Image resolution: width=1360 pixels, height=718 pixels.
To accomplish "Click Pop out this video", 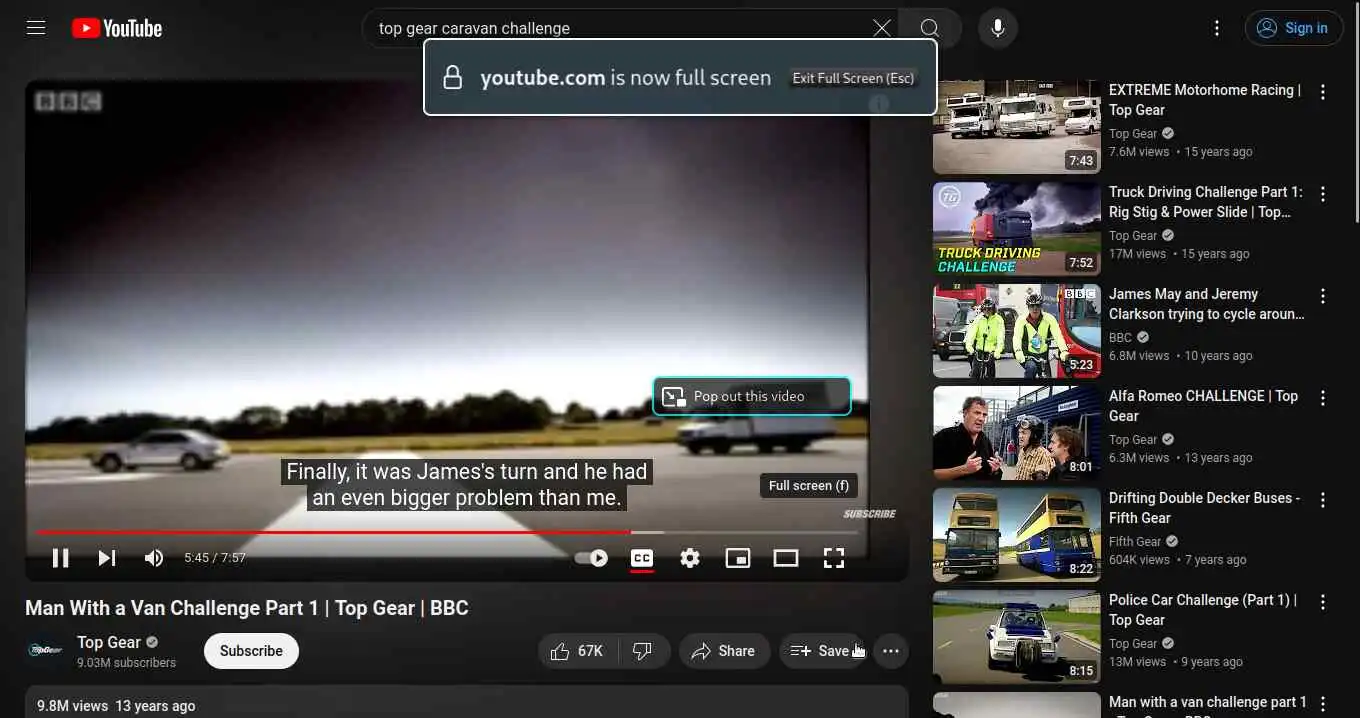I will [751, 396].
